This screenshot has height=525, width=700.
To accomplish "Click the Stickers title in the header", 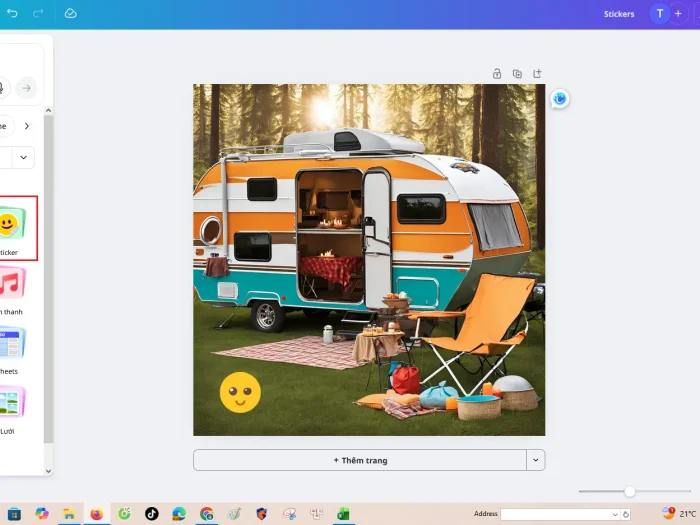I will click(619, 14).
